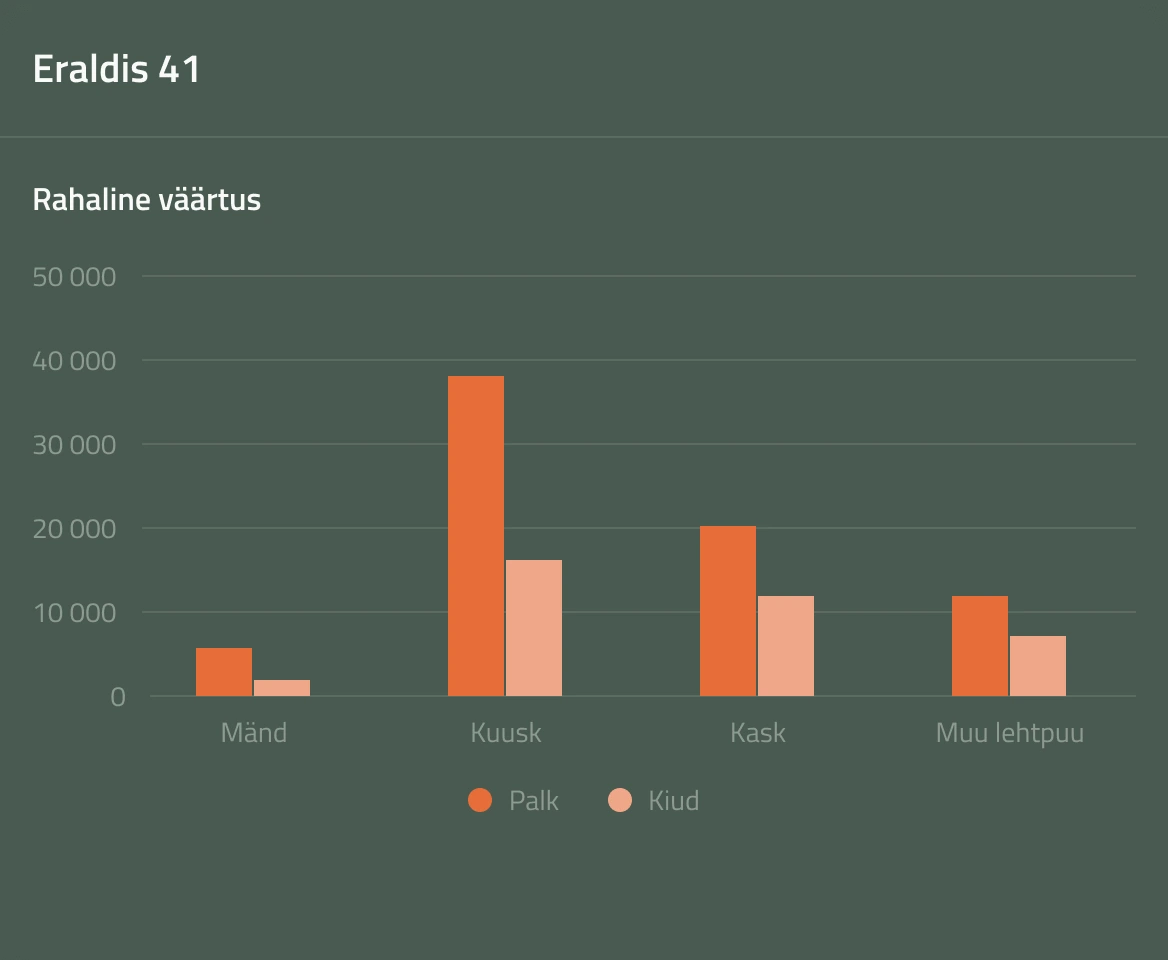The width and height of the screenshot is (1168, 960).
Task: Click the Muu lehtpuu axis label
Action: coord(1010,733)
